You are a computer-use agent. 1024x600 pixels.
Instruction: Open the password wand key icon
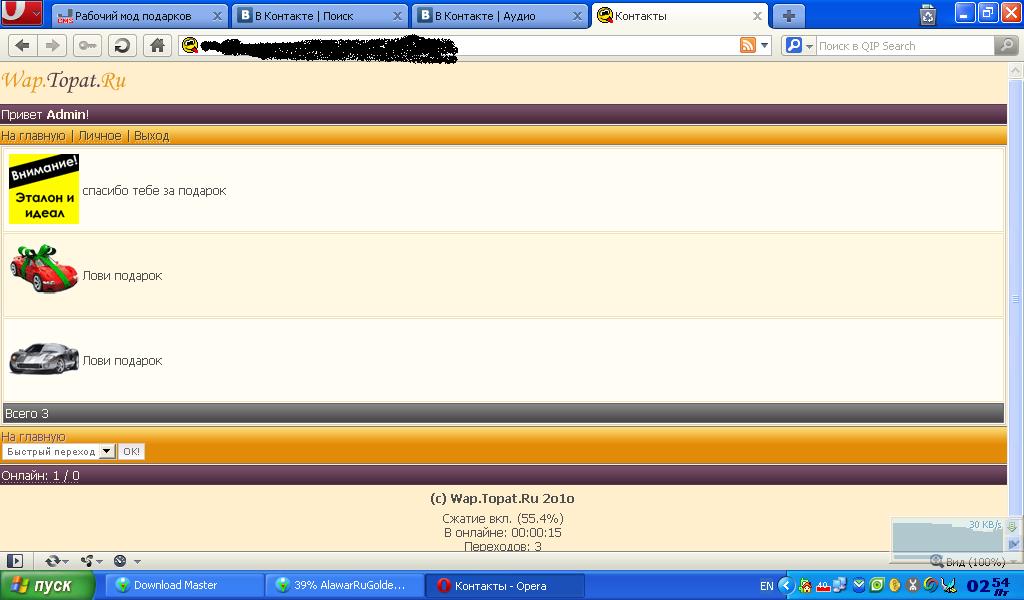coord(88,46)
